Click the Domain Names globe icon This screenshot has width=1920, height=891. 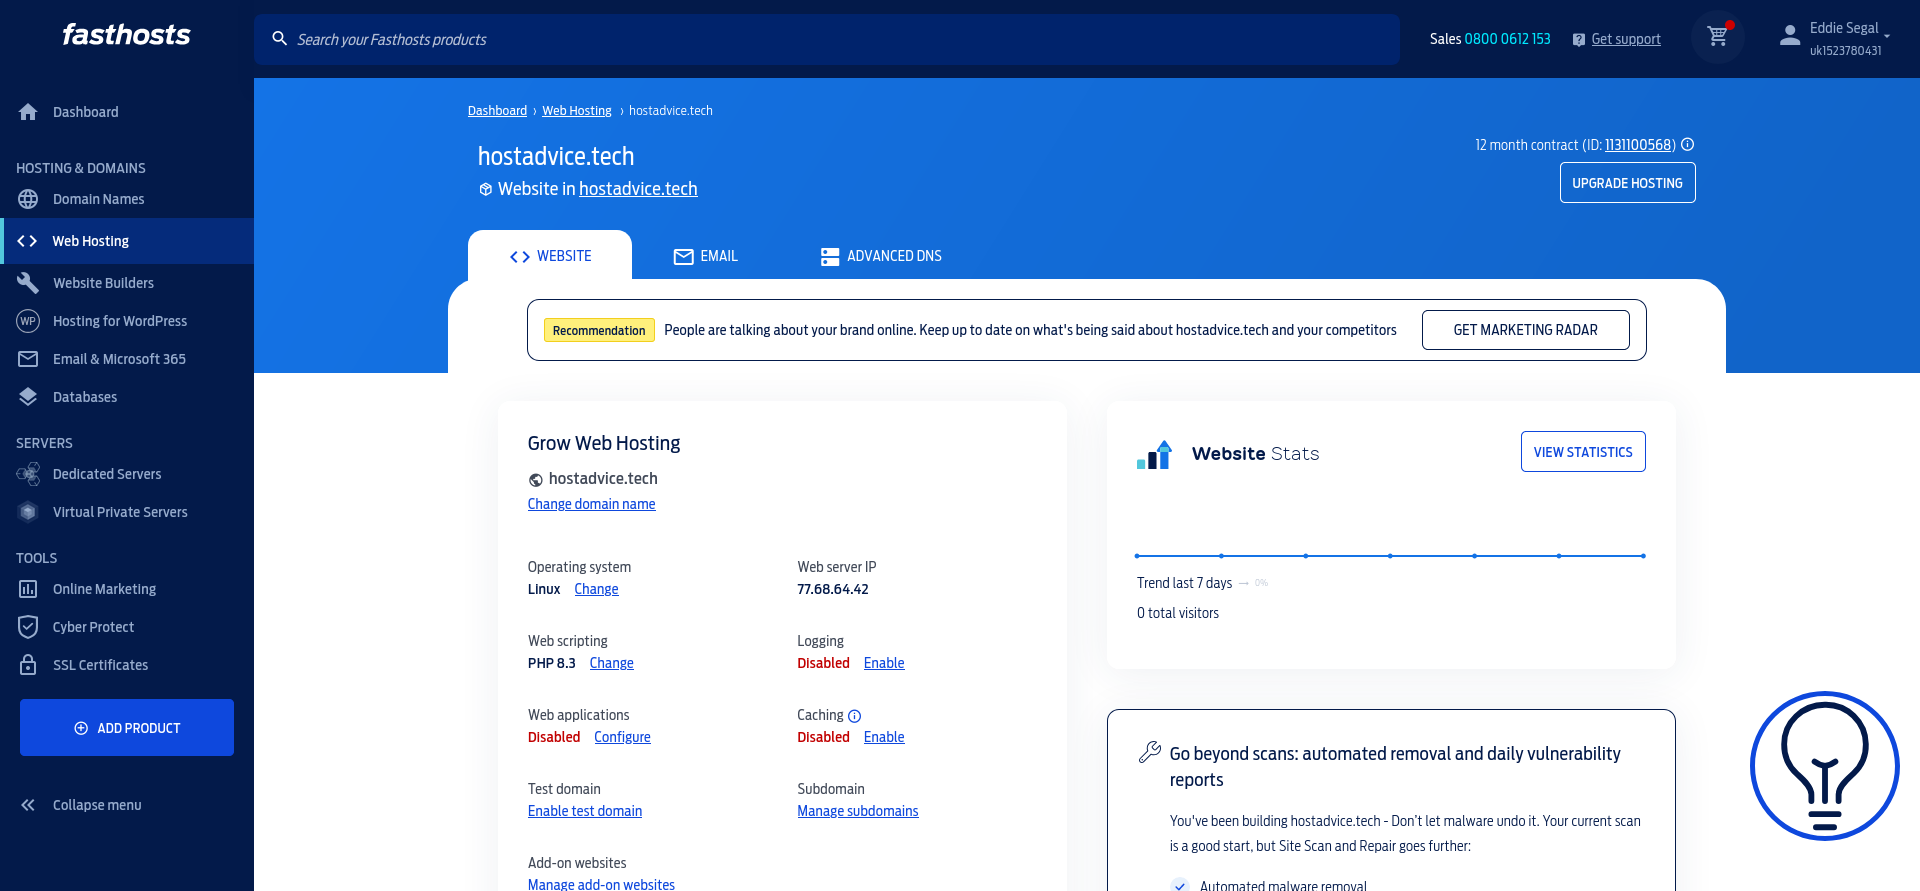coord(28,199)
